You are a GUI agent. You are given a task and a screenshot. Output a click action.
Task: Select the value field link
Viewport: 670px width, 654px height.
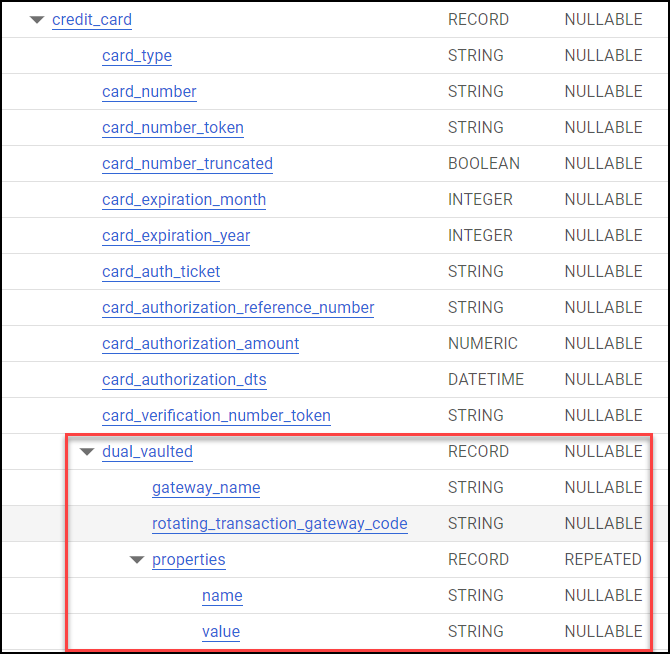click(221, 631)
